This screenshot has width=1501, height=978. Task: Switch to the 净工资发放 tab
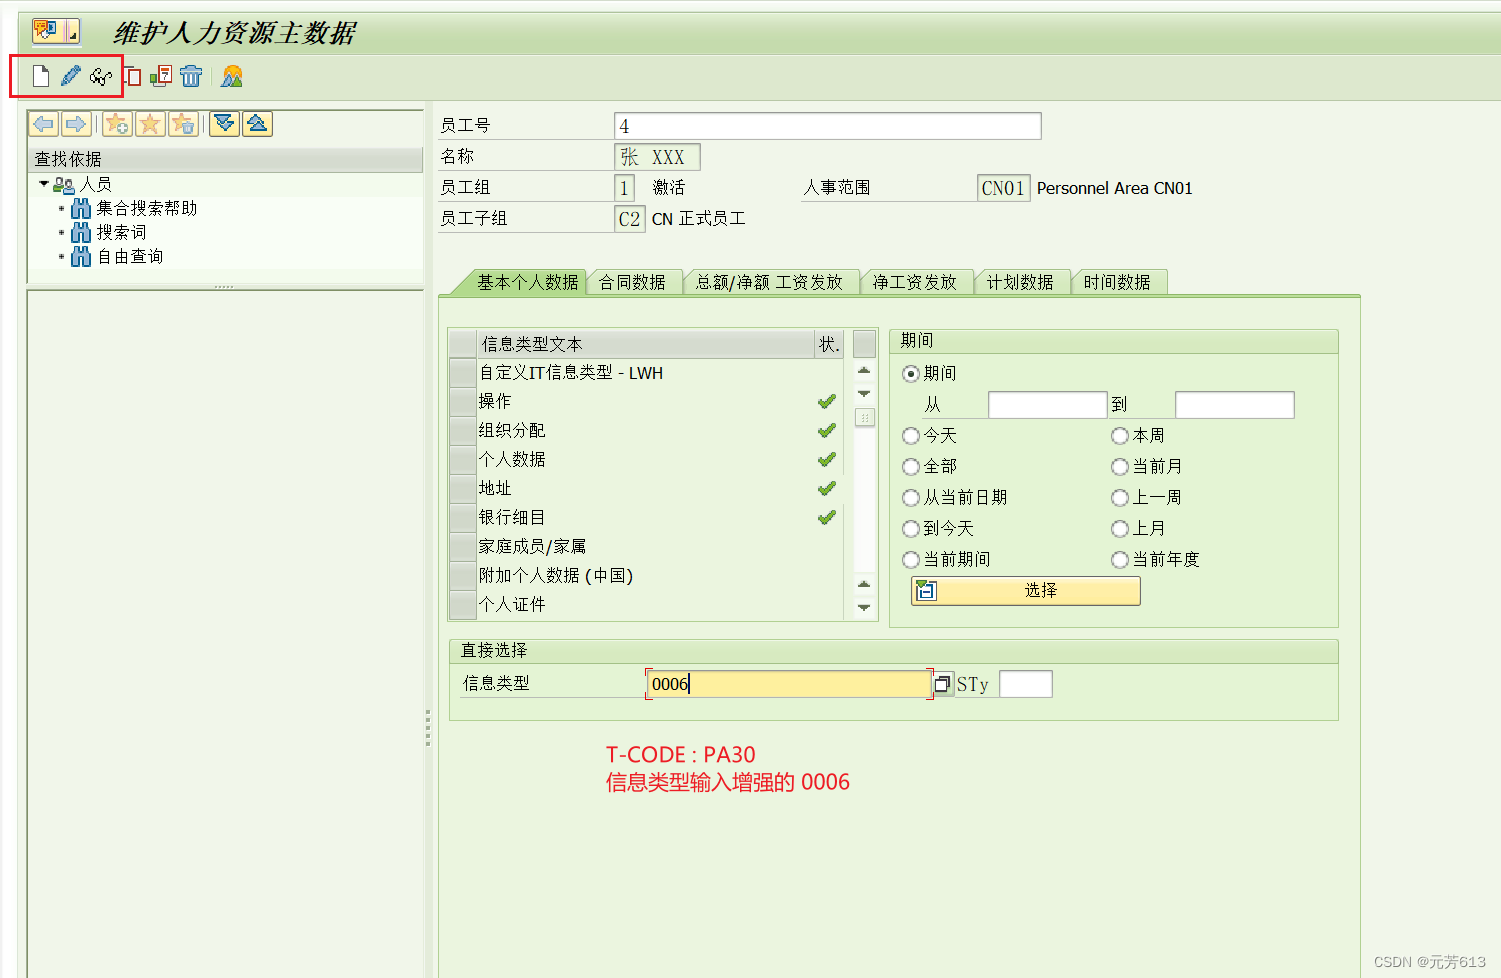tap(914, 282)
